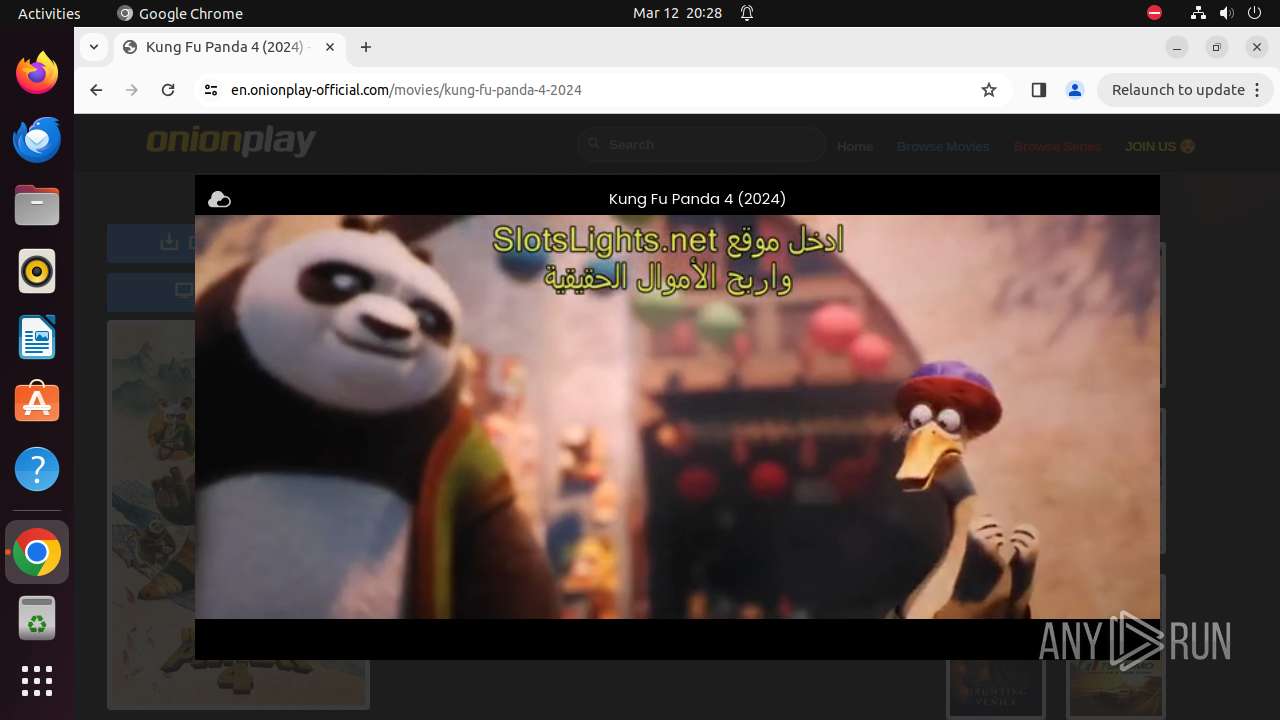Select the Kung Fu Panda 4 tab
Image resolution: width=1280 pixels, height=720 pixels.
point(228,47)
